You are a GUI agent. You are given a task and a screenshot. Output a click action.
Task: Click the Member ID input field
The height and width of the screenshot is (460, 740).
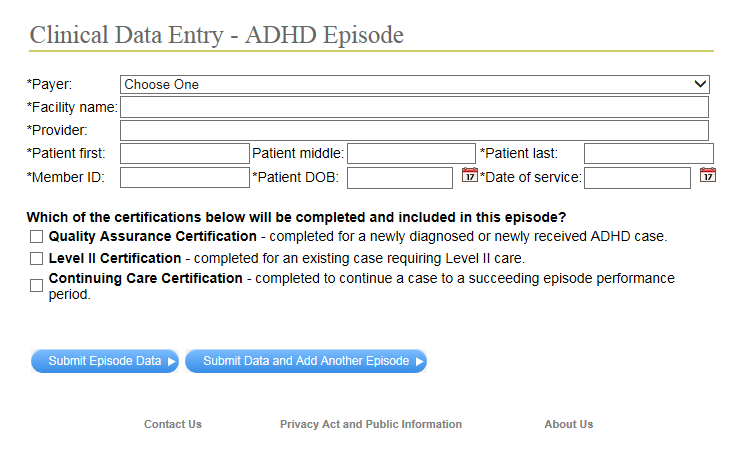(184, 177)
